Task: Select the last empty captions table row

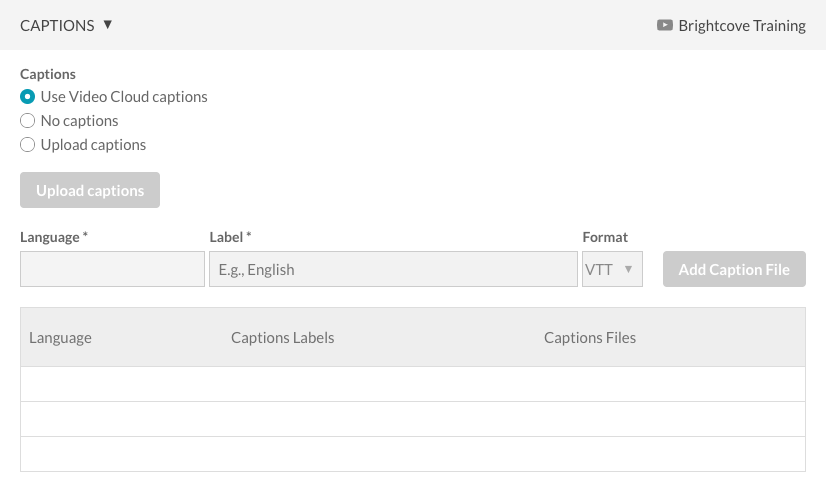Action: click(412, 454)
